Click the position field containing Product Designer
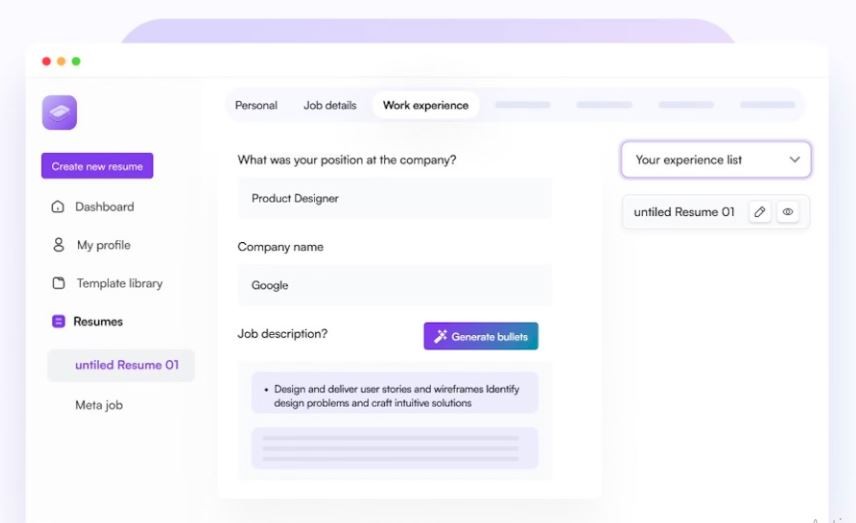This screenshot has width=856, height=523. tap(394, 198)
